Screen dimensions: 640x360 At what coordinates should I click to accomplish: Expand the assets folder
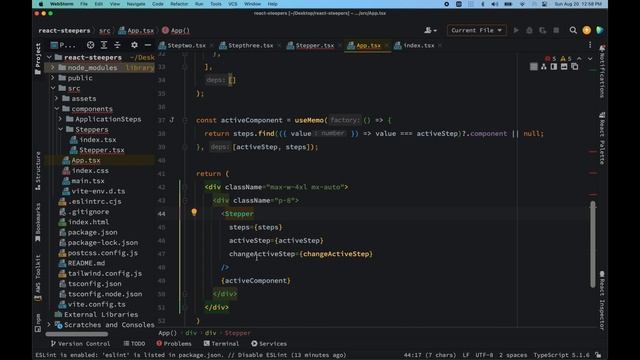[x=56, y=98]
